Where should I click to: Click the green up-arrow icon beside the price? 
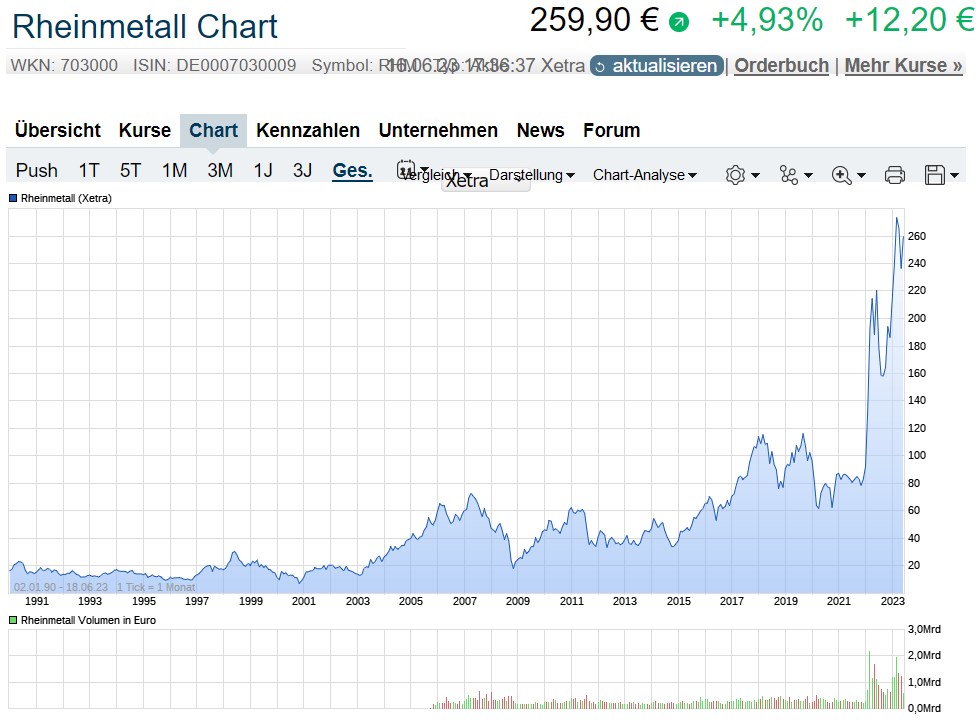pos(678,23)
